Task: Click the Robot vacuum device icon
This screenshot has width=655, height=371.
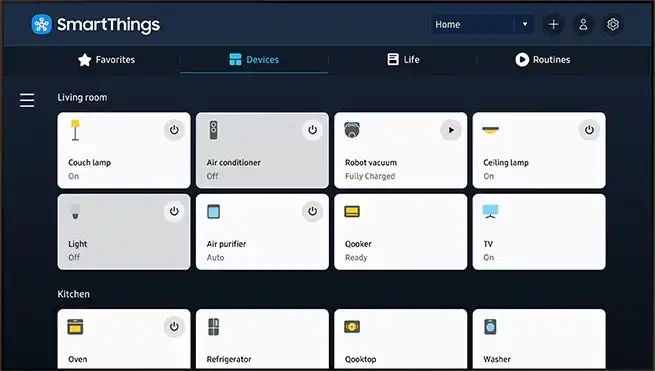Action: tap(352, 130)
